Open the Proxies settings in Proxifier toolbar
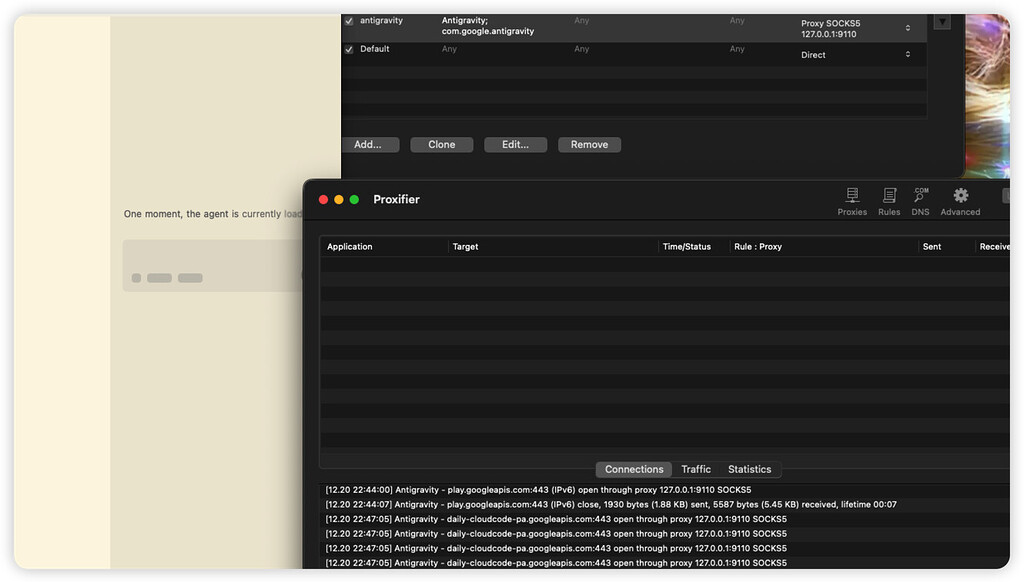Screen dimensions: 1024x582 coord(852,201)
